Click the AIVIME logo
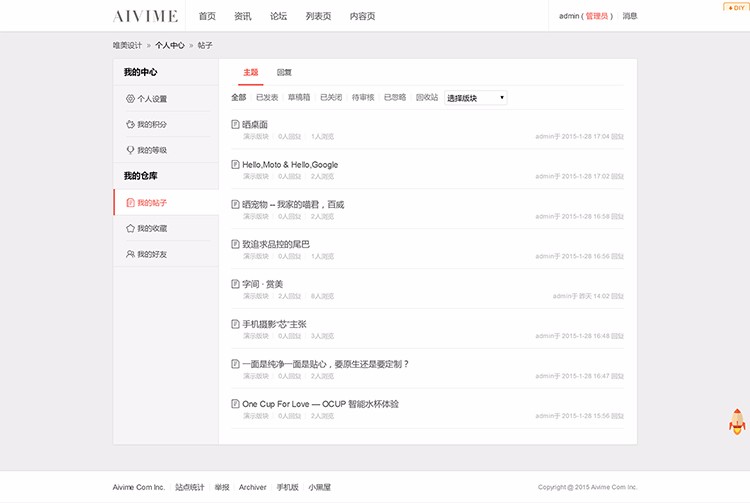The height and width of the screenshot is (503, 750). 145,16
